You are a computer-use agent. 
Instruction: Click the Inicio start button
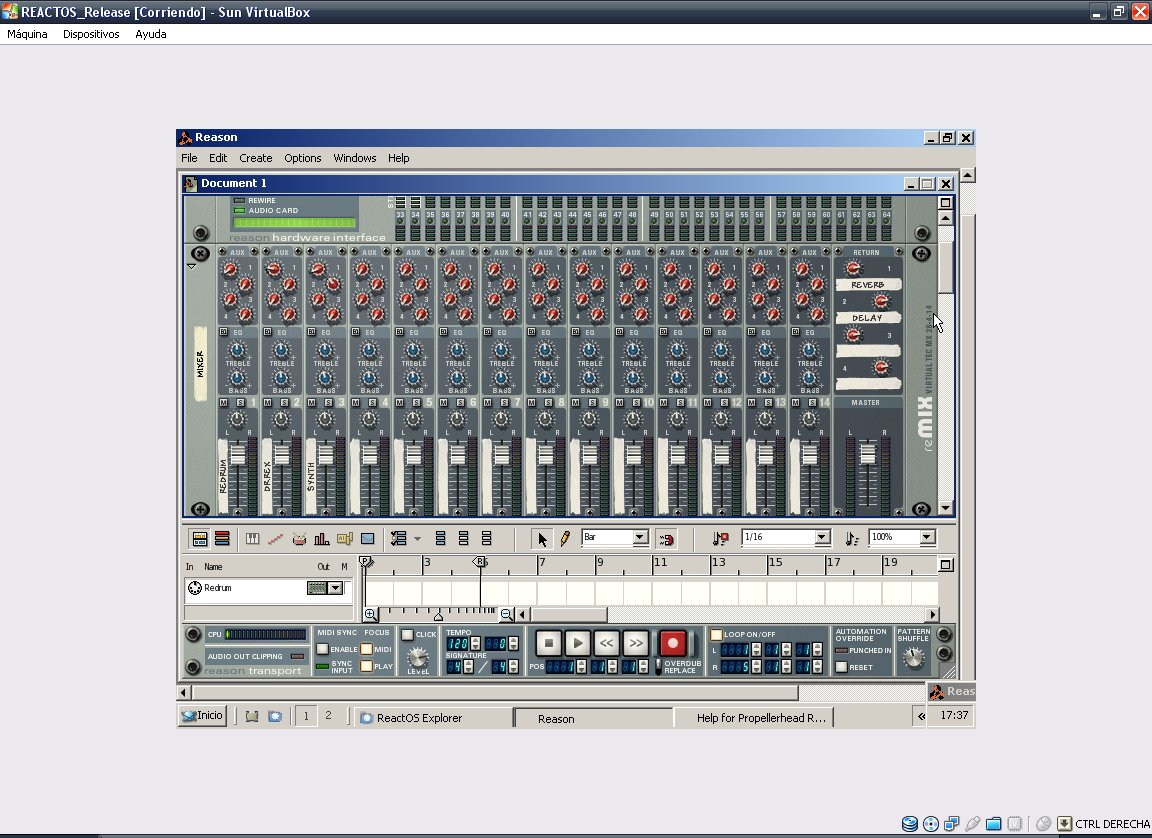202,715
